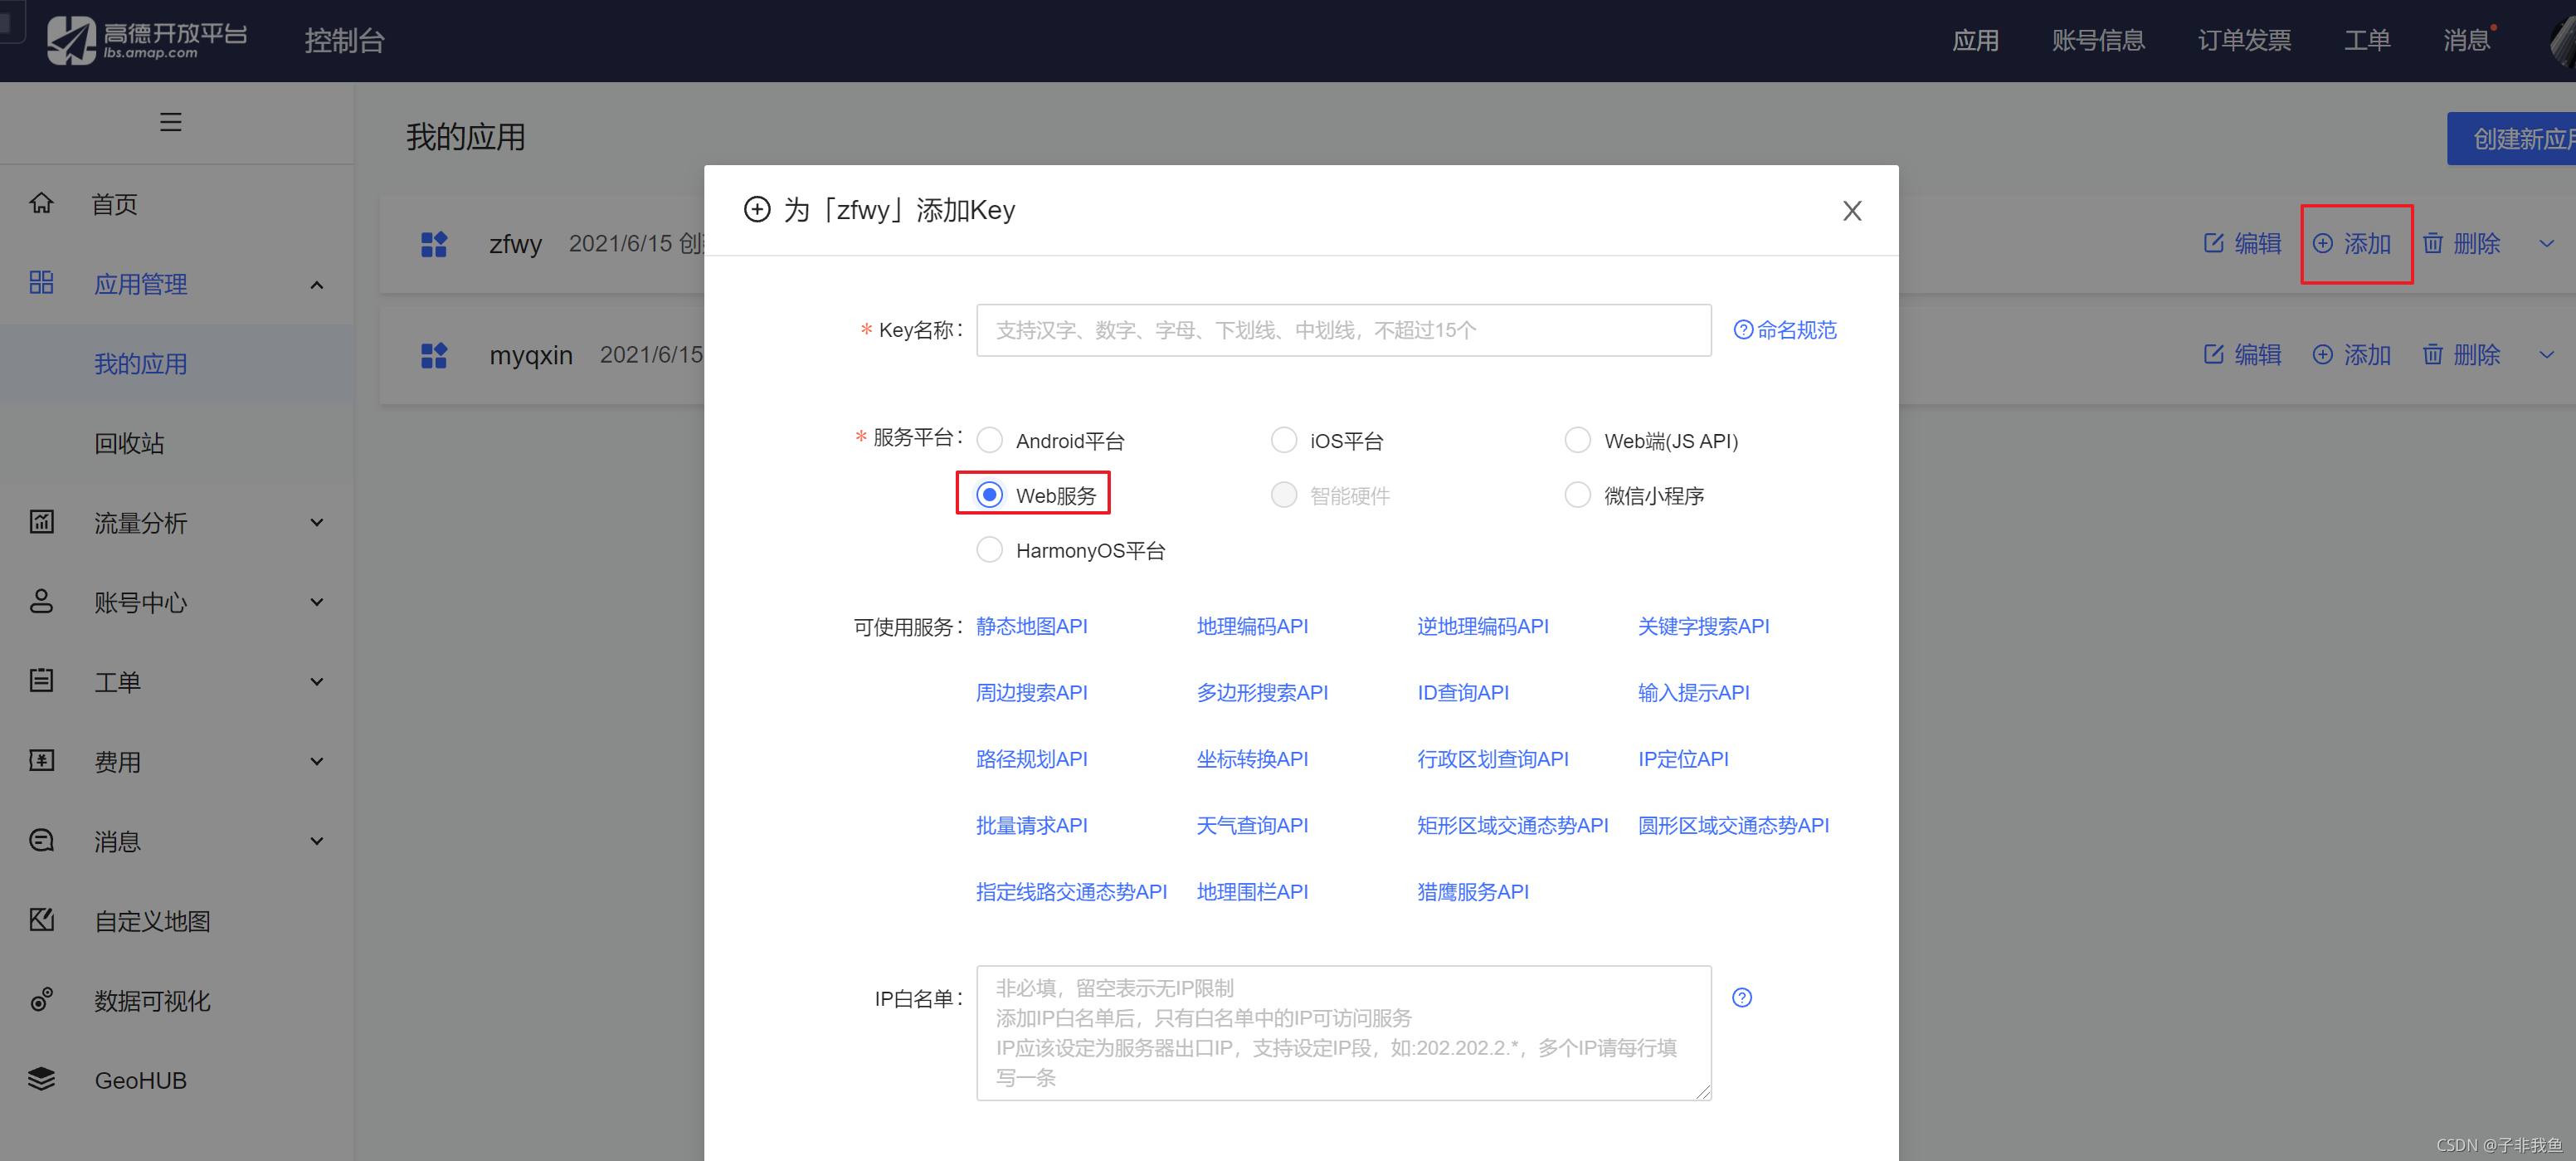This screenshot has width=2576, height=1161.
Task: Click the 创建新应用 button
Action: pos(2511,139)
